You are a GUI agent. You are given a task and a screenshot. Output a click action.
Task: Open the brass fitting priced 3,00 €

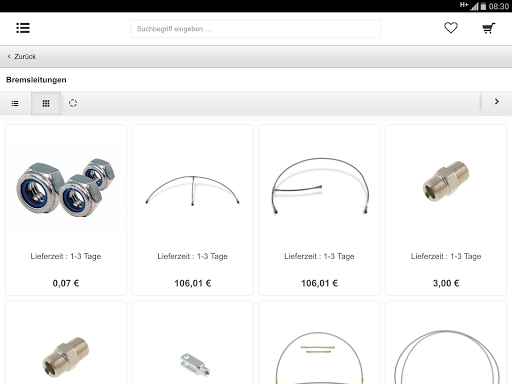click(x=446, y=181)
